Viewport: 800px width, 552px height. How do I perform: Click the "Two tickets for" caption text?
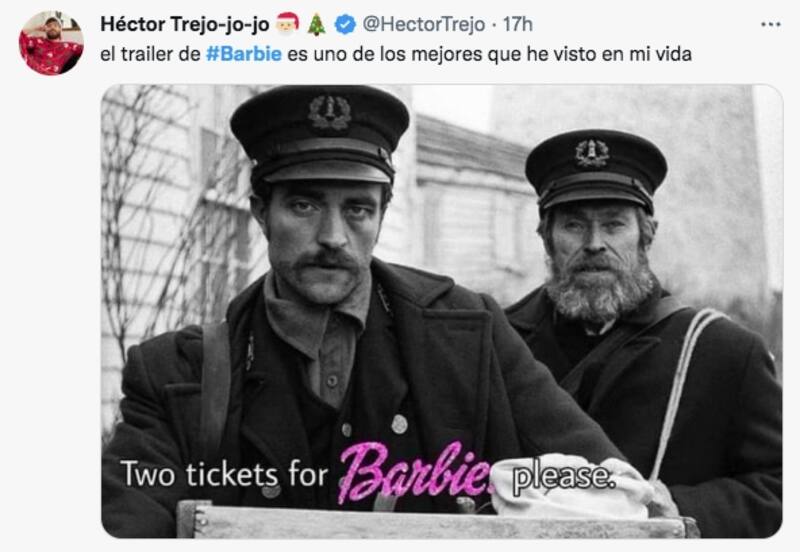point(224,474)
